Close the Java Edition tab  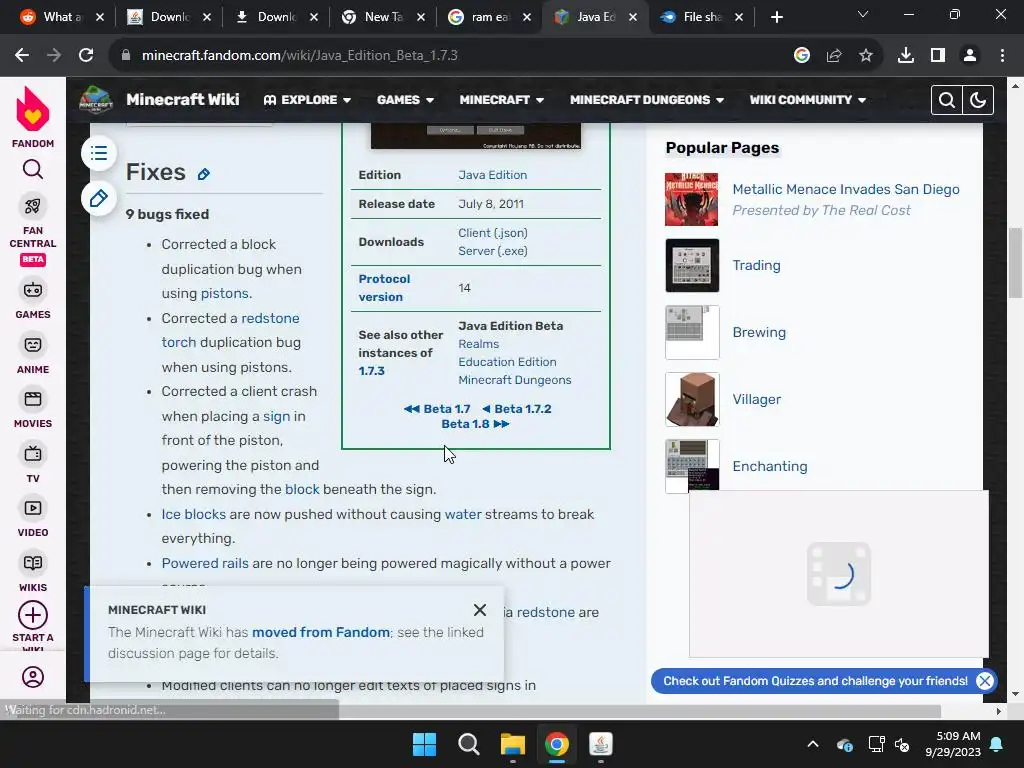tap(633, 18)
